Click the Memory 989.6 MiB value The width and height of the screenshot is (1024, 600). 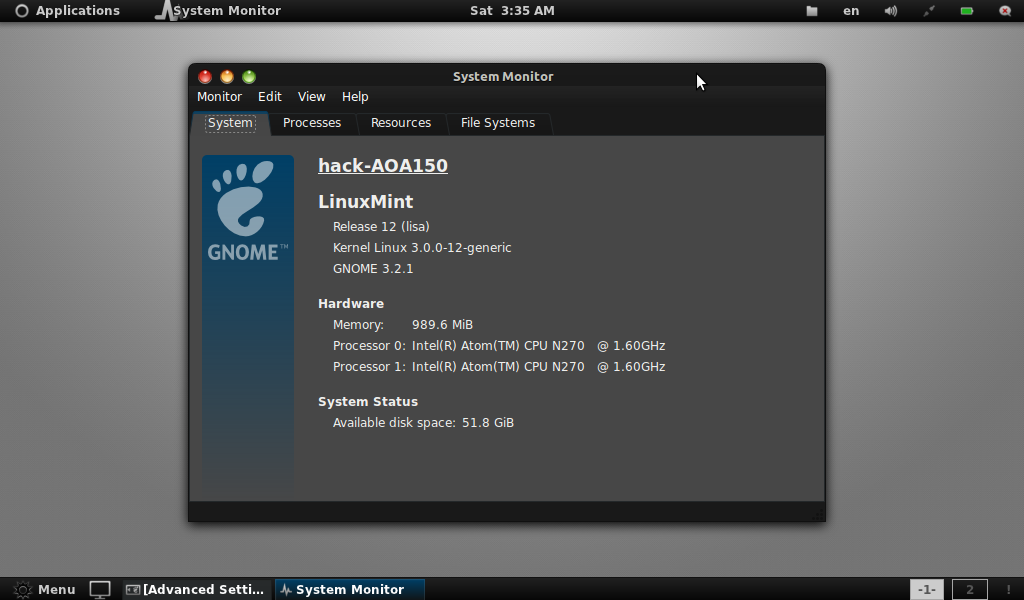pyautogui.click(x=442, y=324)
